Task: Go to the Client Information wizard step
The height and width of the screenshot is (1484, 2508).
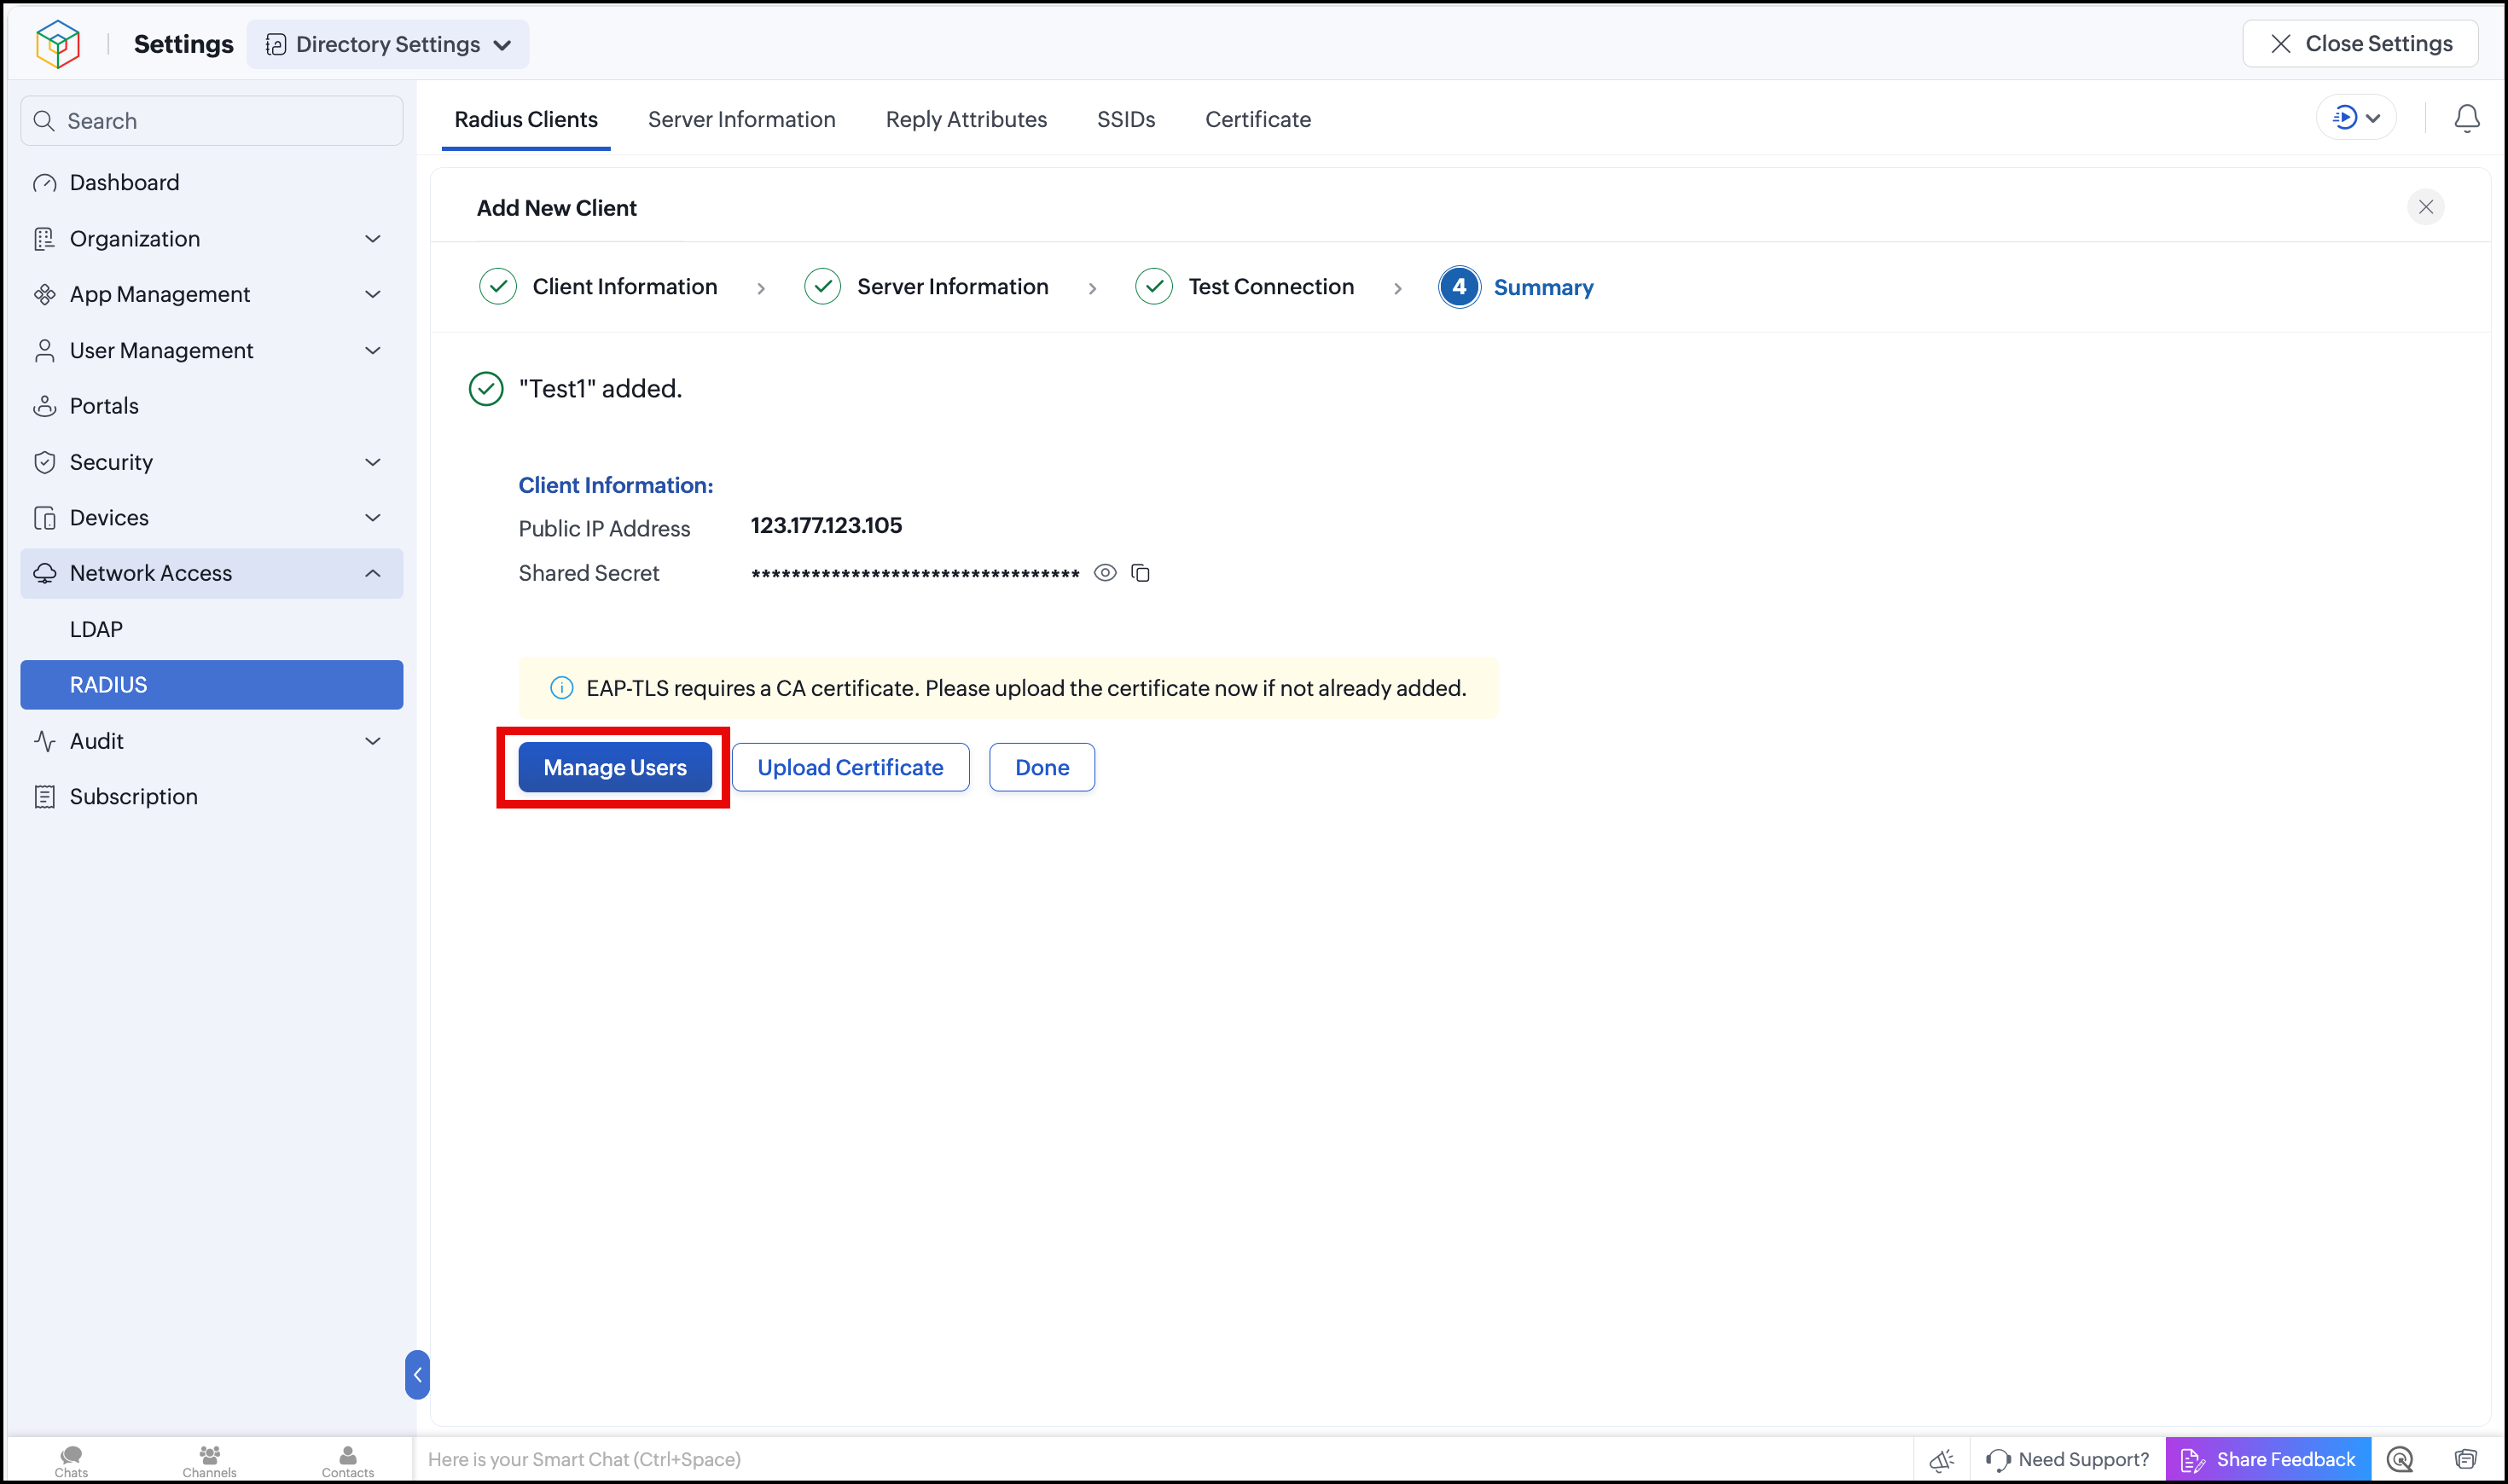Action: (x=598, y=287)
